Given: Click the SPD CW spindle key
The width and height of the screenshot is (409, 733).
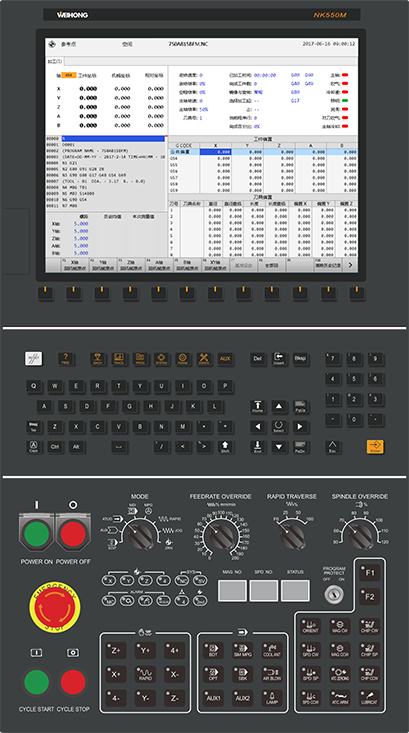Looking at the screenshot, I should pos(311,650).
